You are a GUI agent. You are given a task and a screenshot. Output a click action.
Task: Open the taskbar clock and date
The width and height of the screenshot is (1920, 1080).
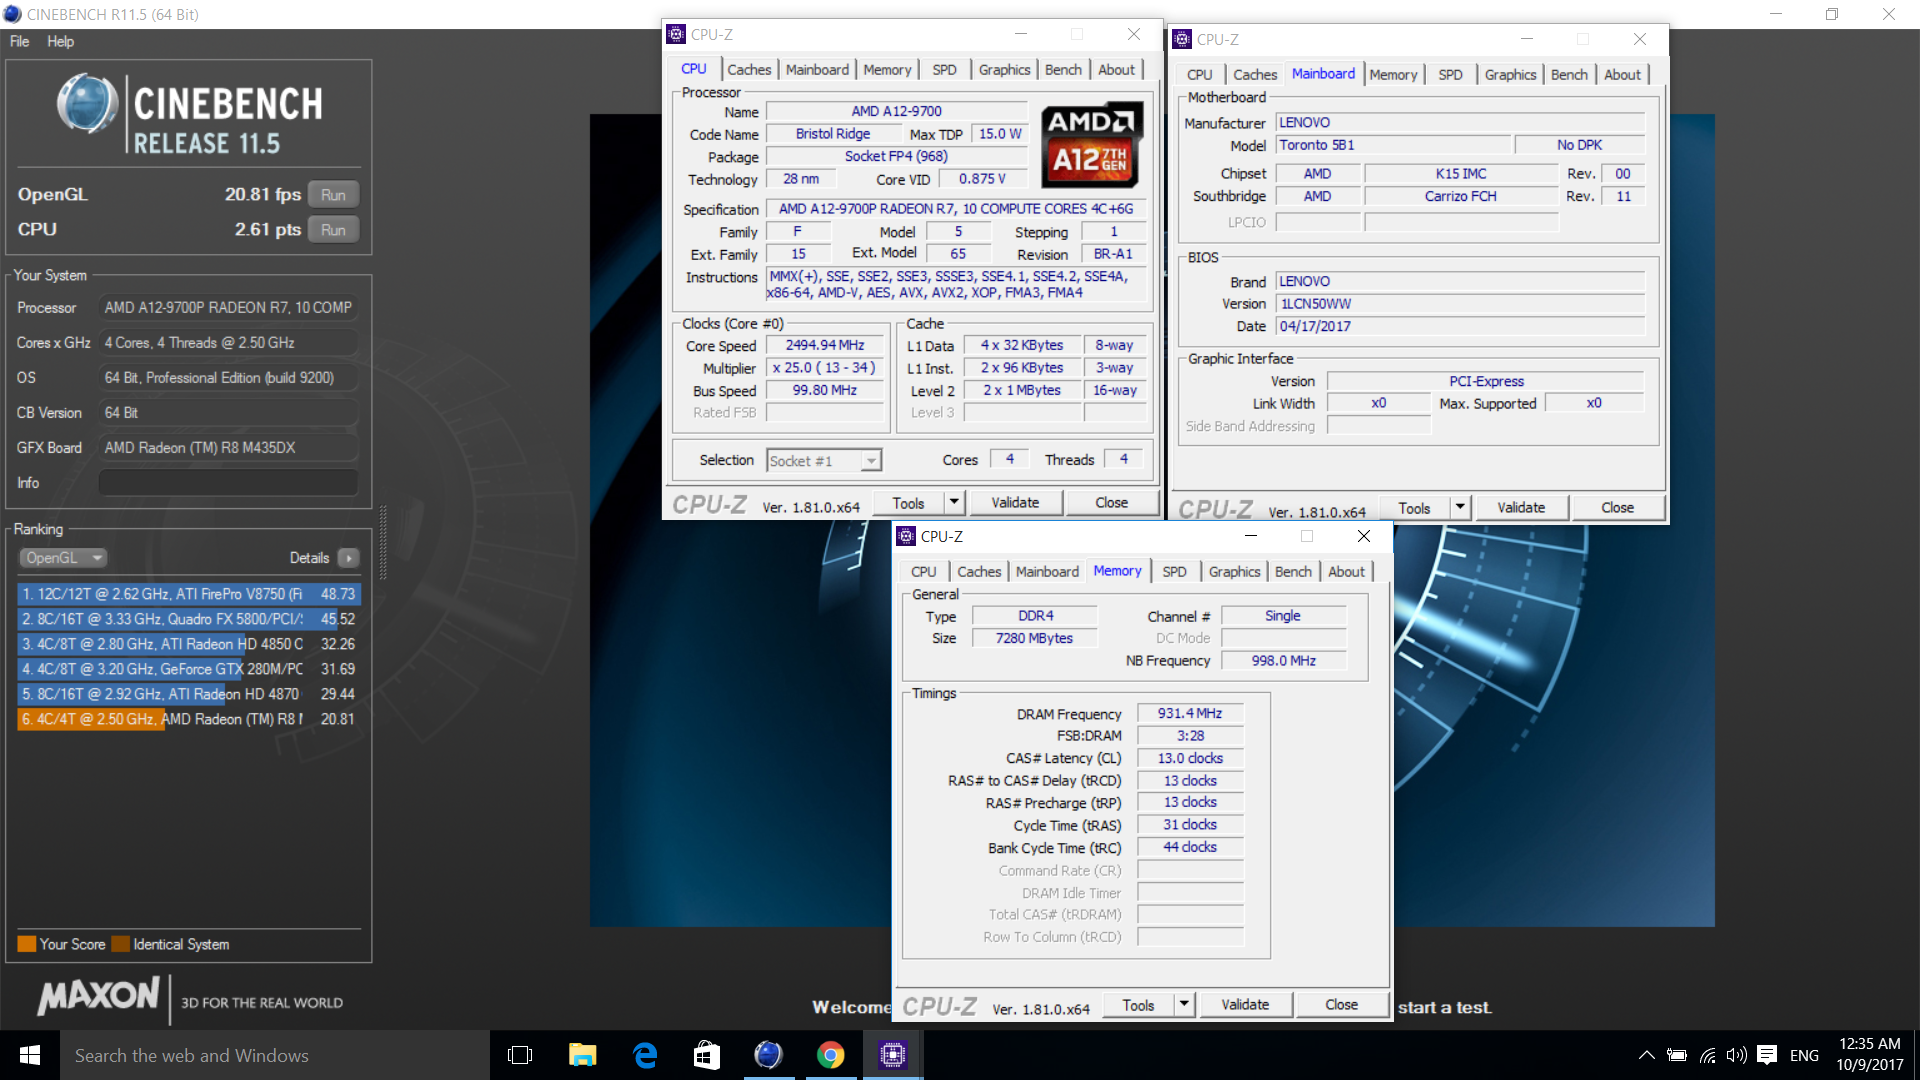[1869, 1054]
